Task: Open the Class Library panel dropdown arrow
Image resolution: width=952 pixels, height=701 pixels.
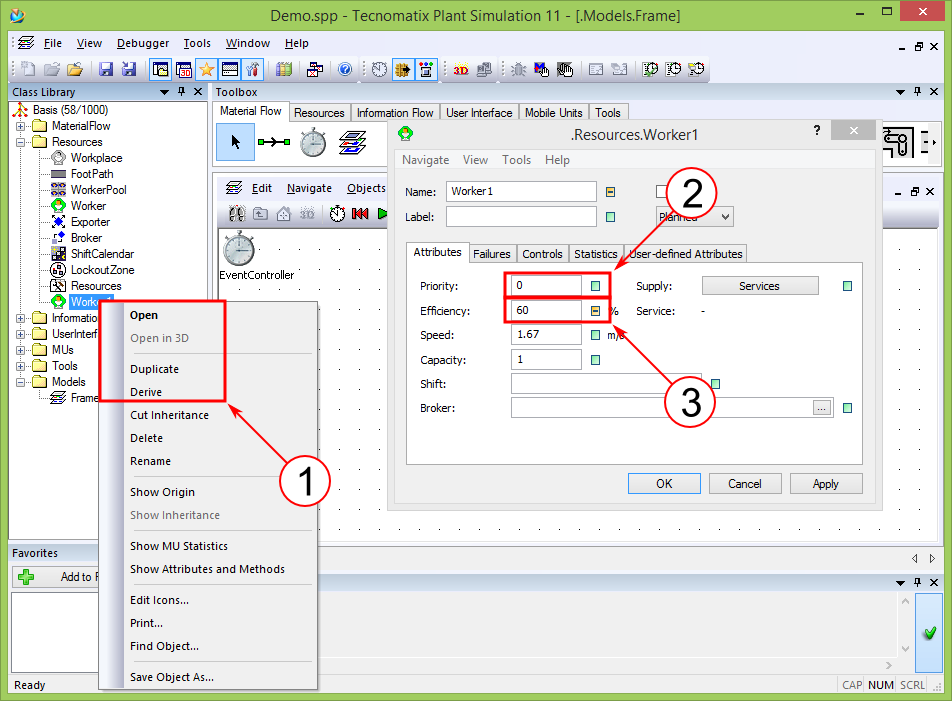Action: [x=164, y=92]
